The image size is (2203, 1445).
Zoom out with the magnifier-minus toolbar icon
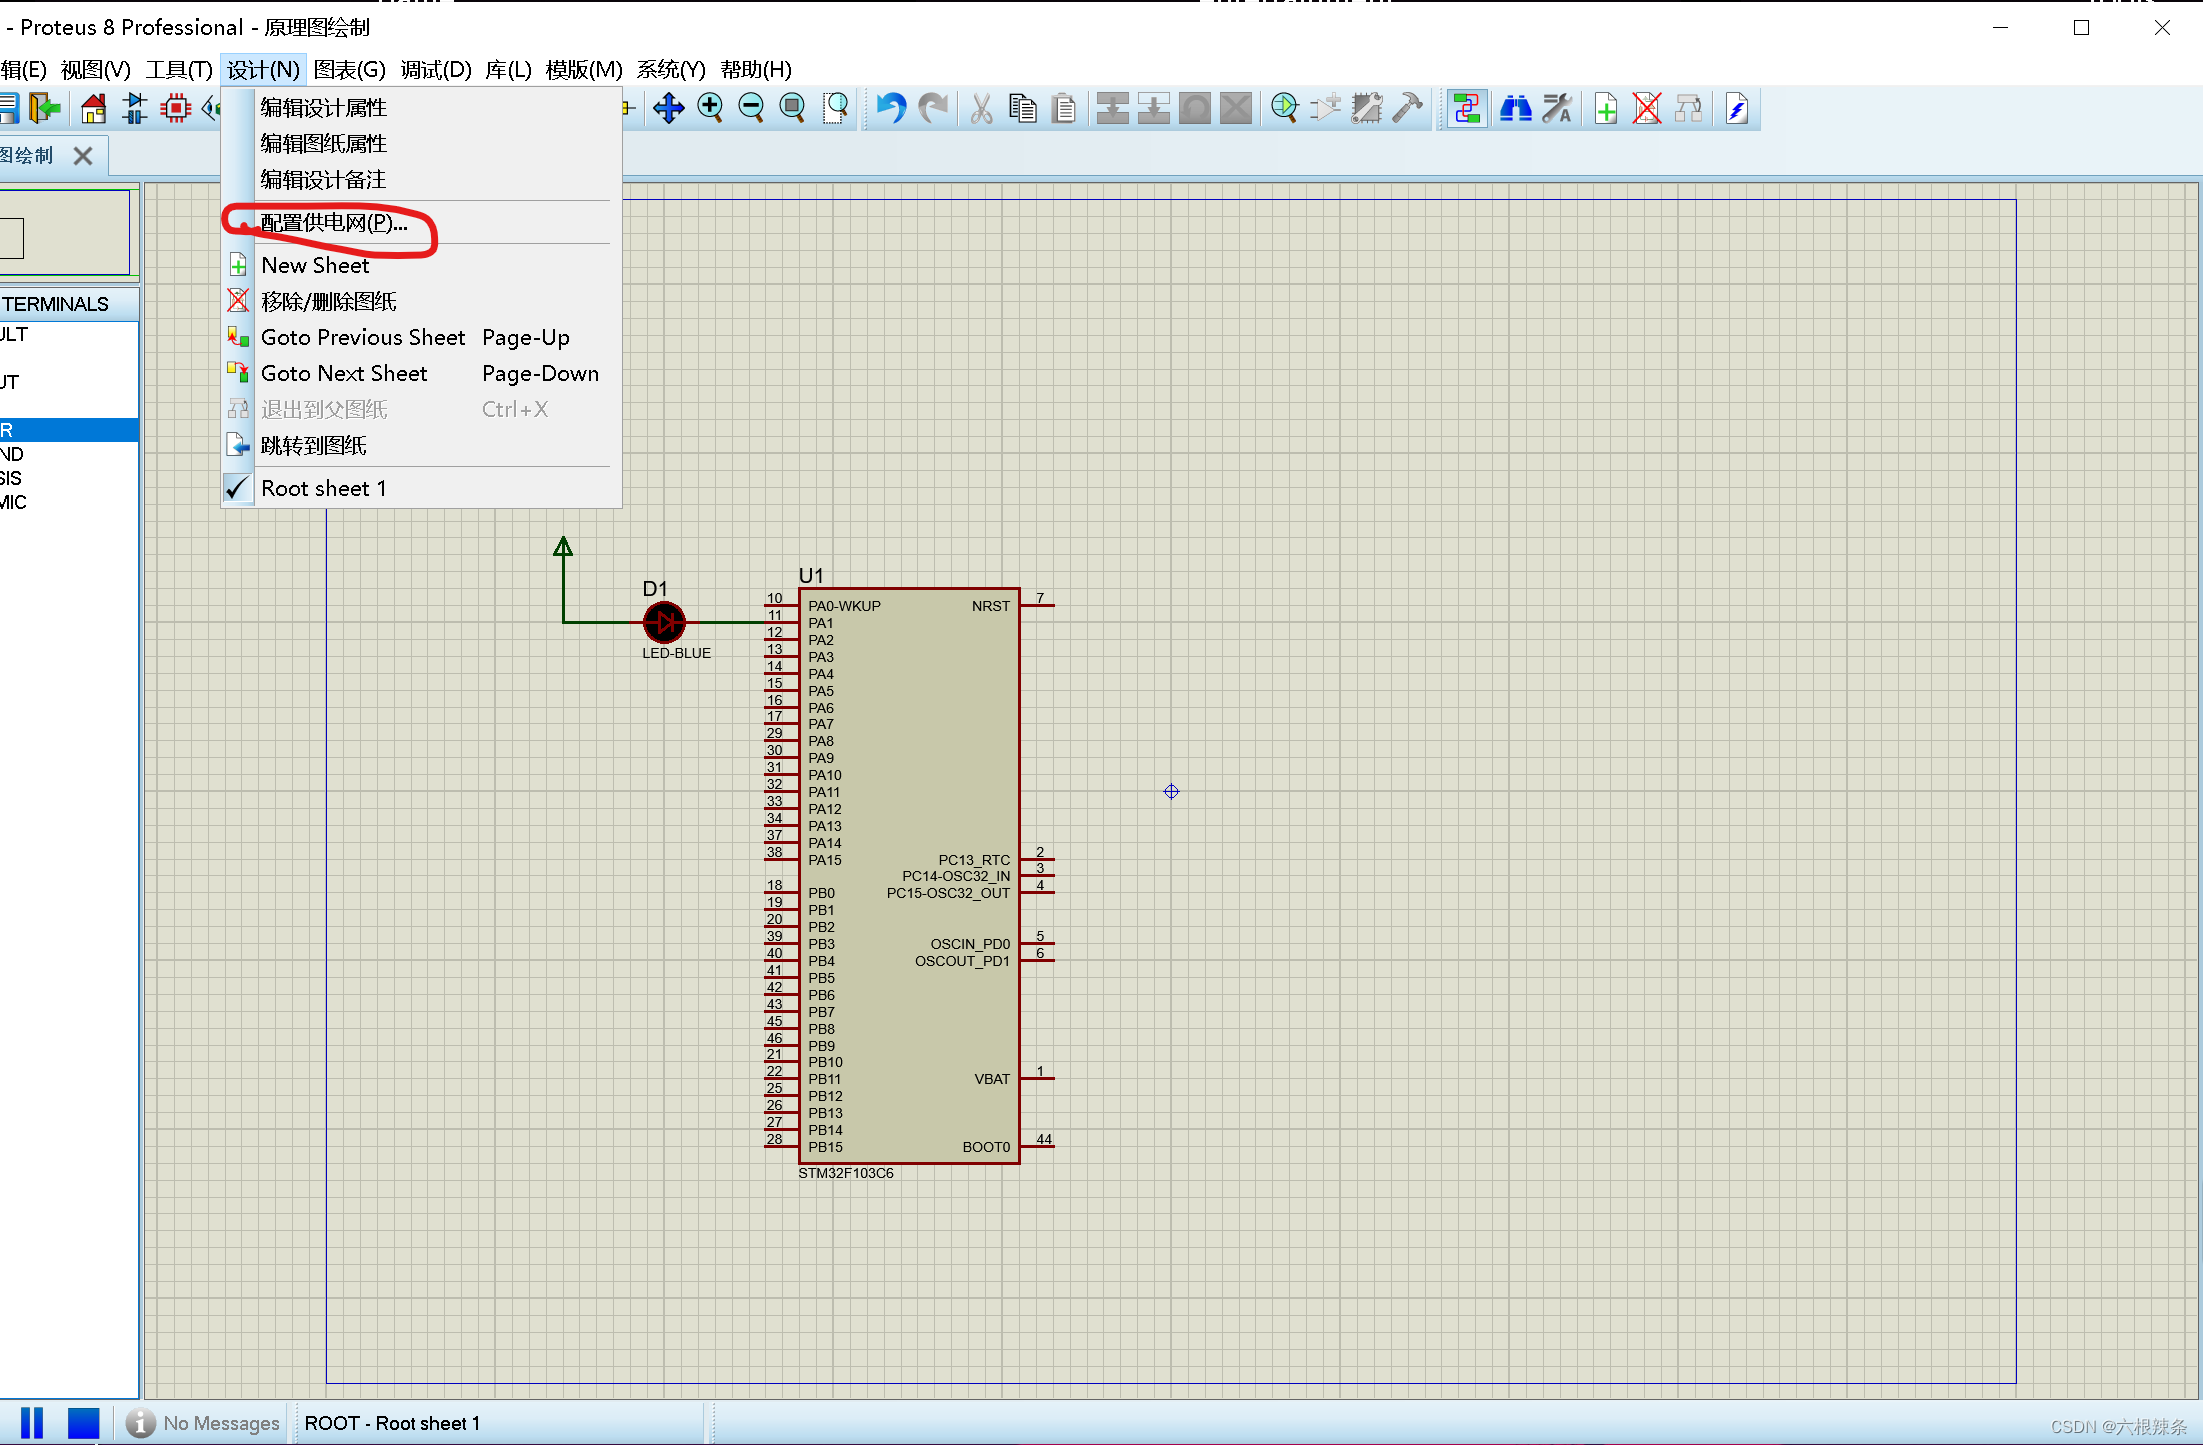point(751,108)
